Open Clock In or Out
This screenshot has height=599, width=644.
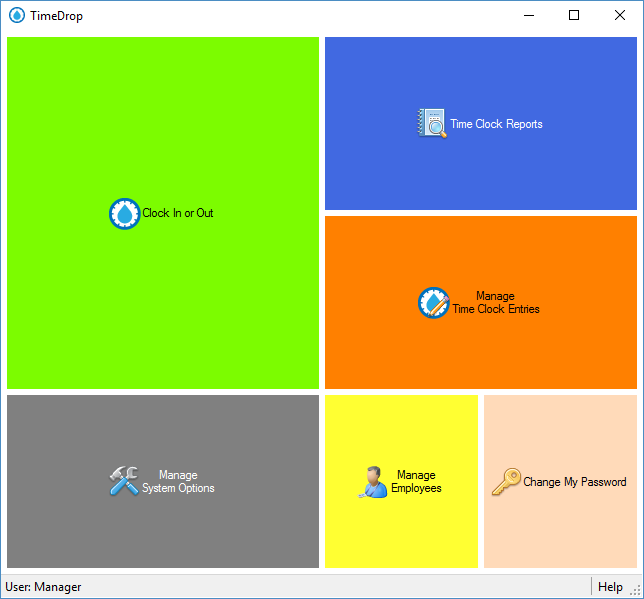pyautogui.click(x=163, y=213)
